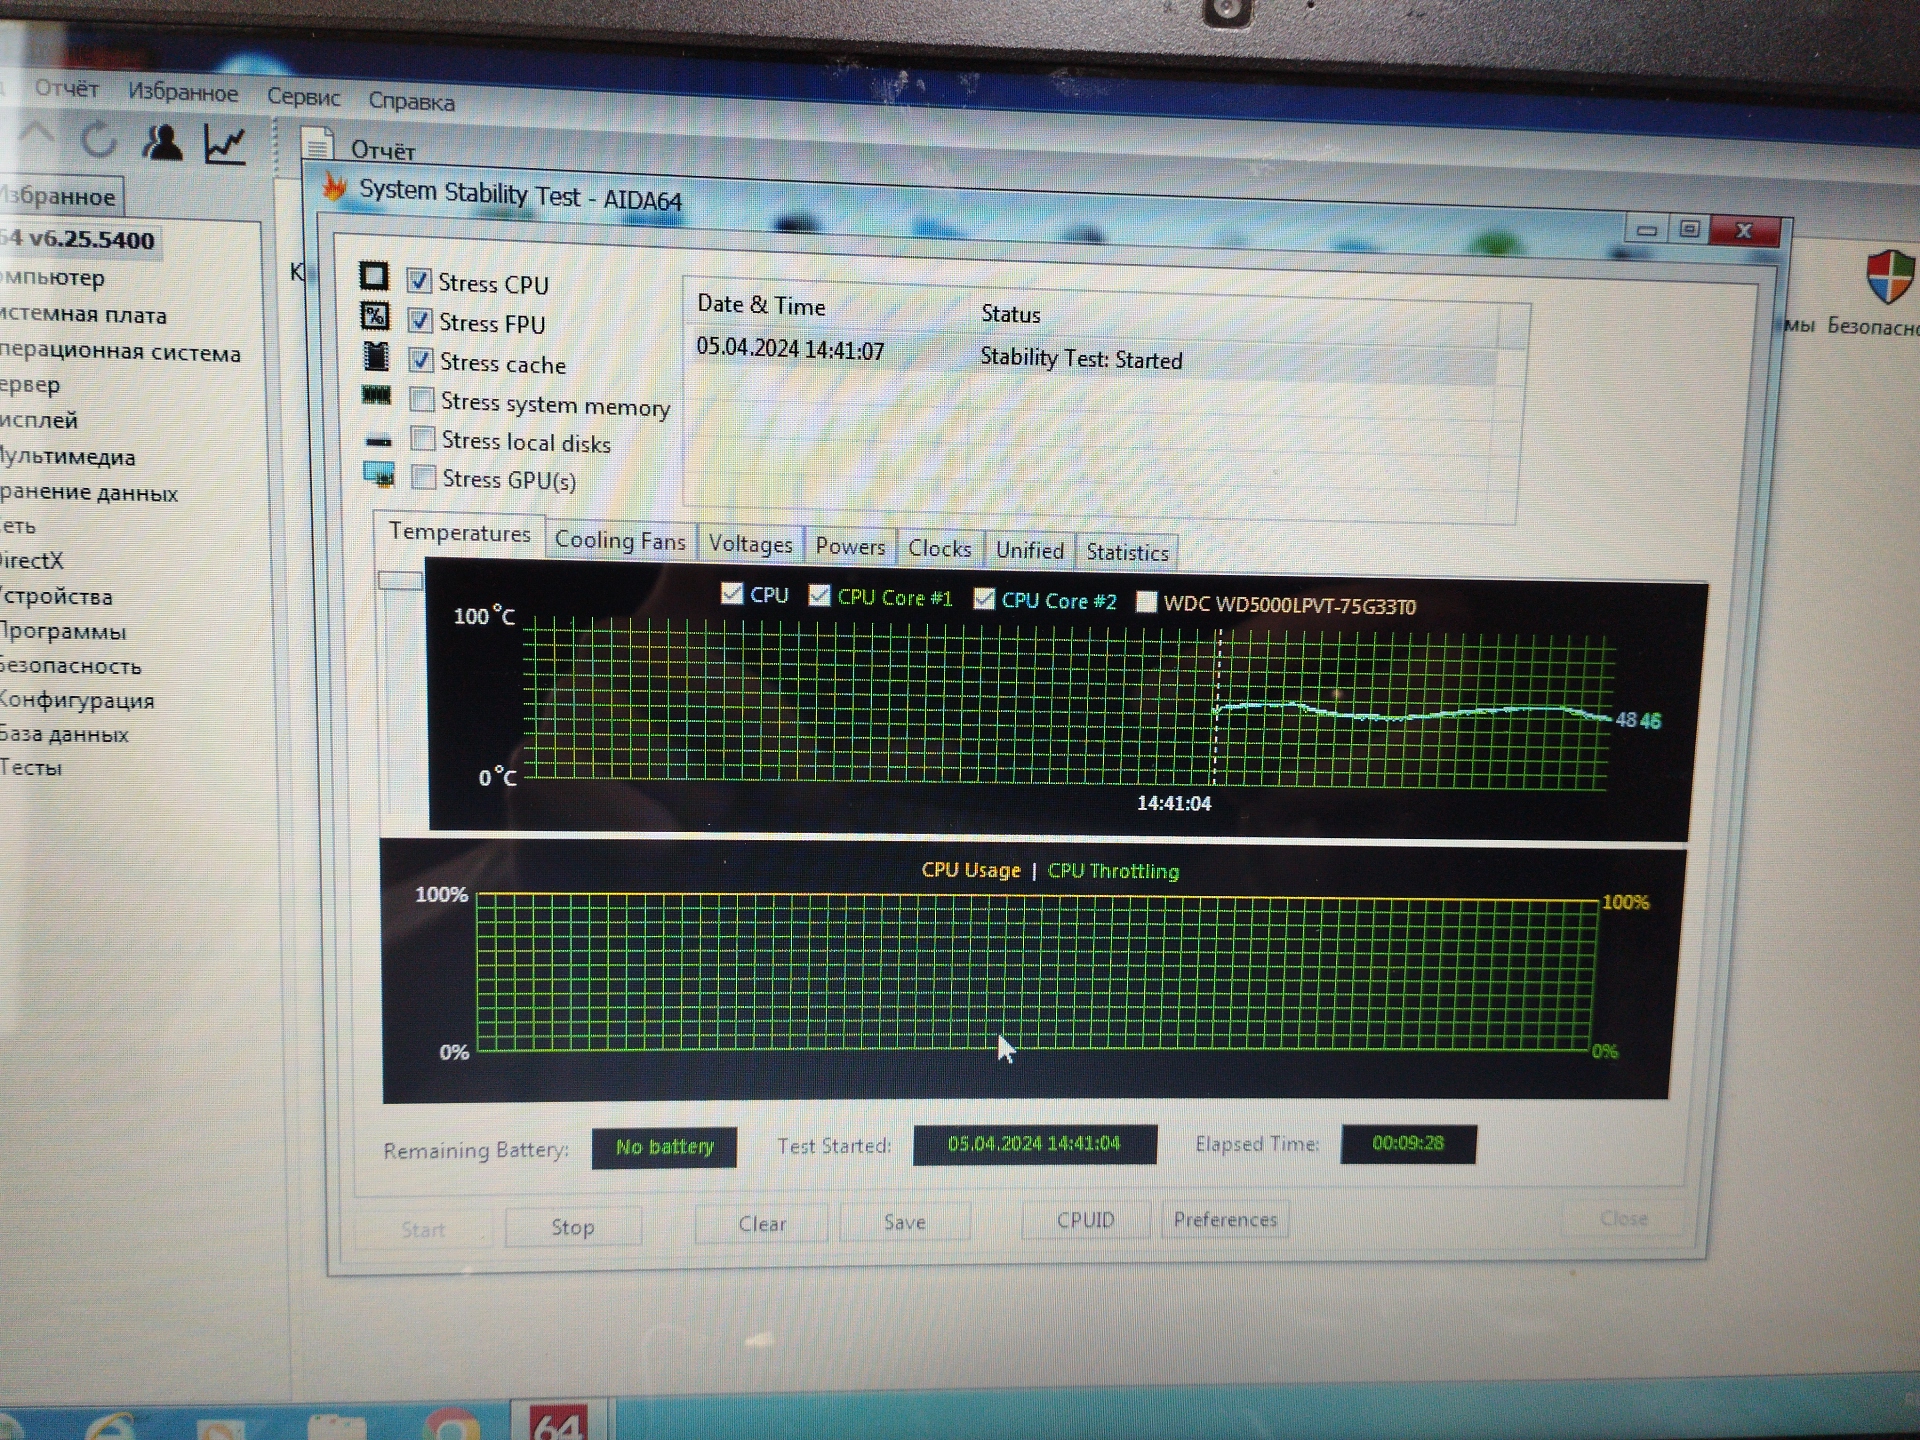The width and height of the screenshot is (1920, 1440).
Task: Click the AIDA64 refresh toolbar icon
Action: (98, 141)
